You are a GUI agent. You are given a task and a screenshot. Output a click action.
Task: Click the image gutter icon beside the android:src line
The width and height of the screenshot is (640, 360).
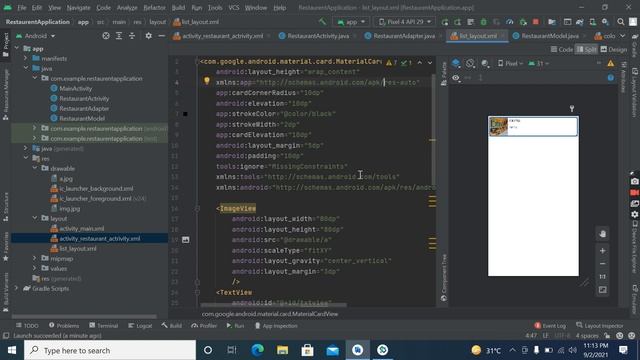tap(185, 240)
